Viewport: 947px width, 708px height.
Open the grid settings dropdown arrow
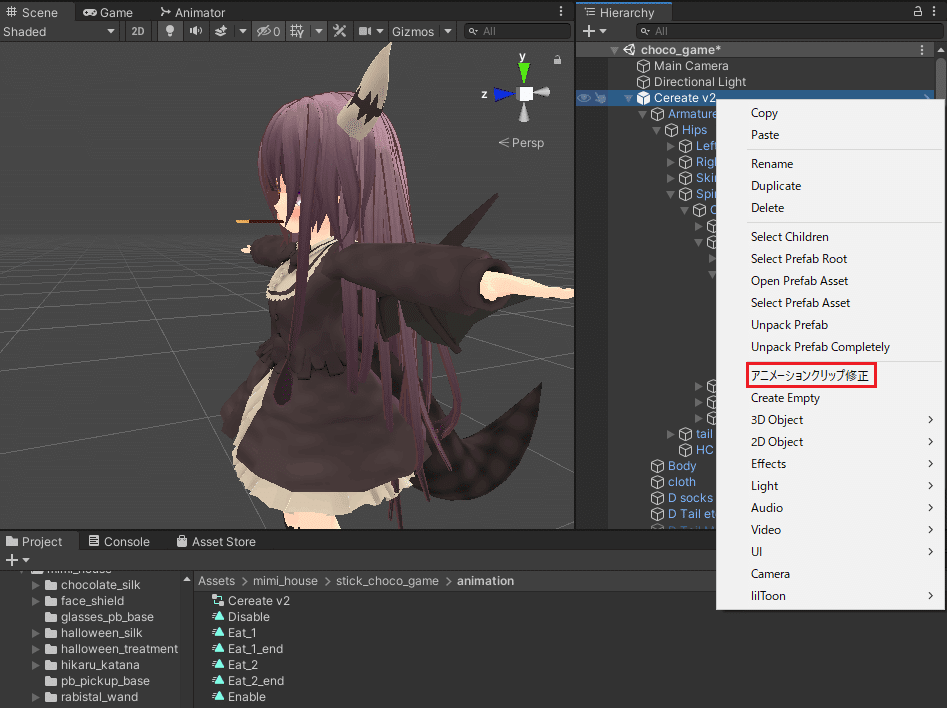point(319,31)
